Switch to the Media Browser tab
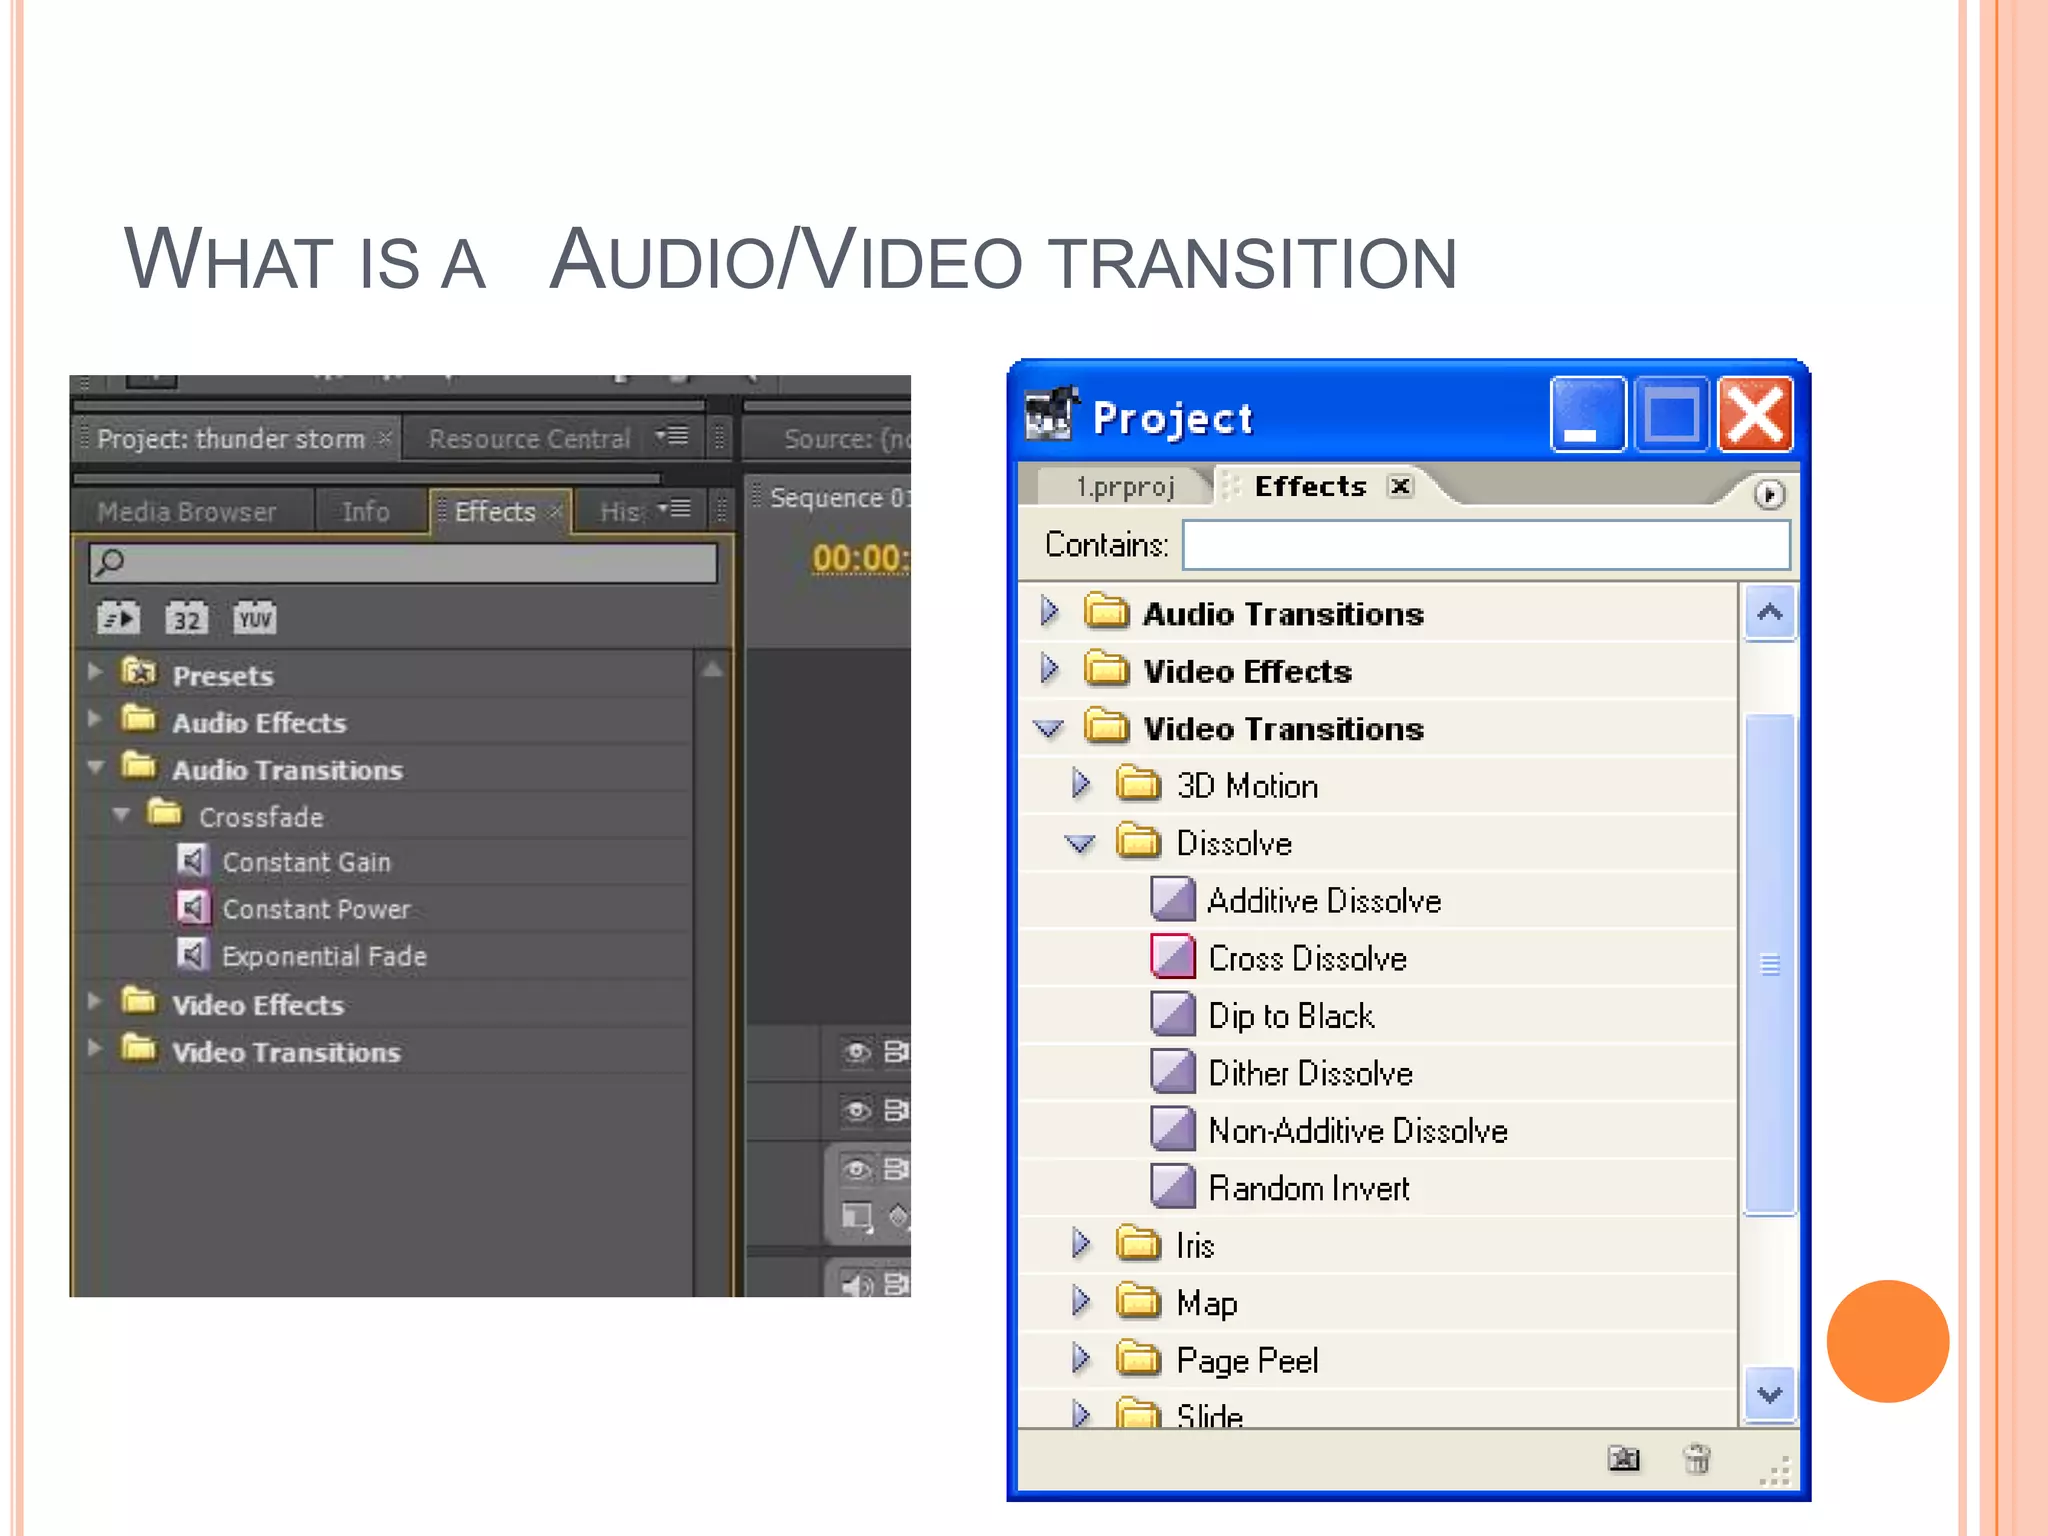2048x1536 pixels. (187, 512)
